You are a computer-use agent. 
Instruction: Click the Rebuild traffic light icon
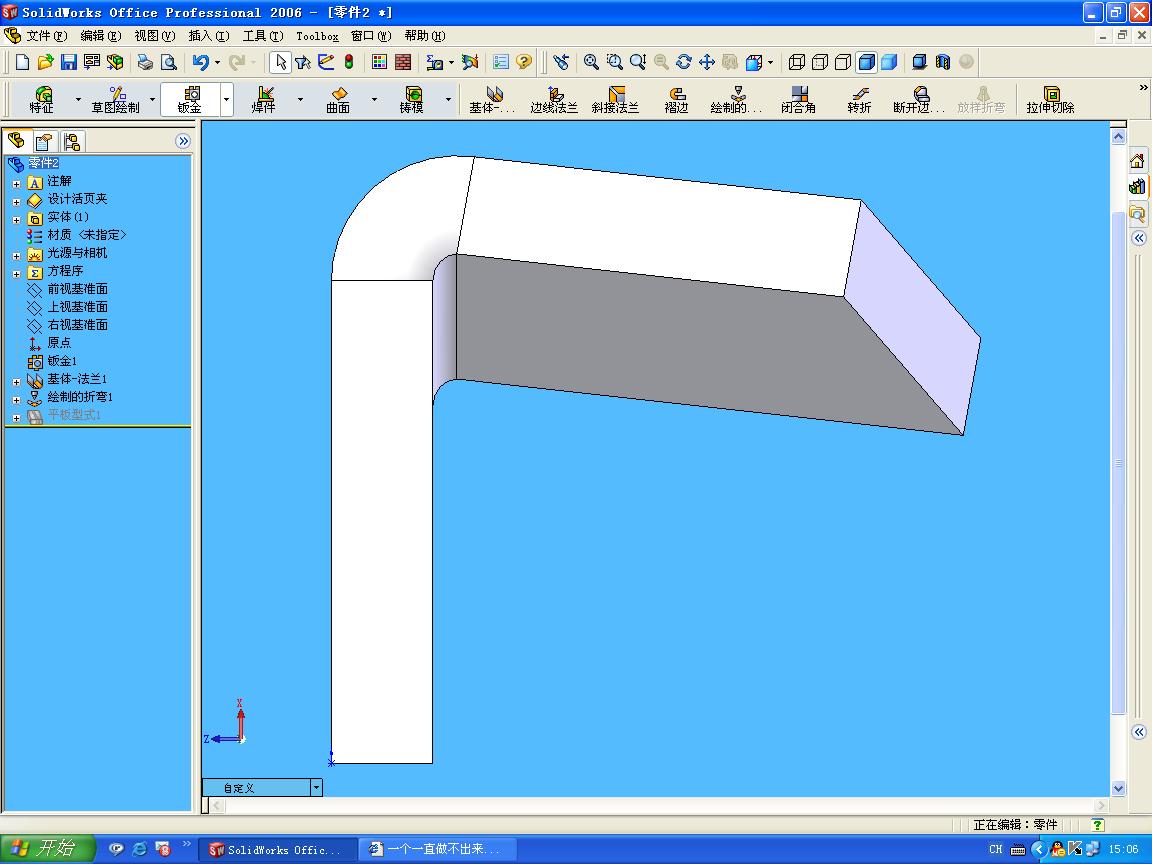click(x=349, y=62)
